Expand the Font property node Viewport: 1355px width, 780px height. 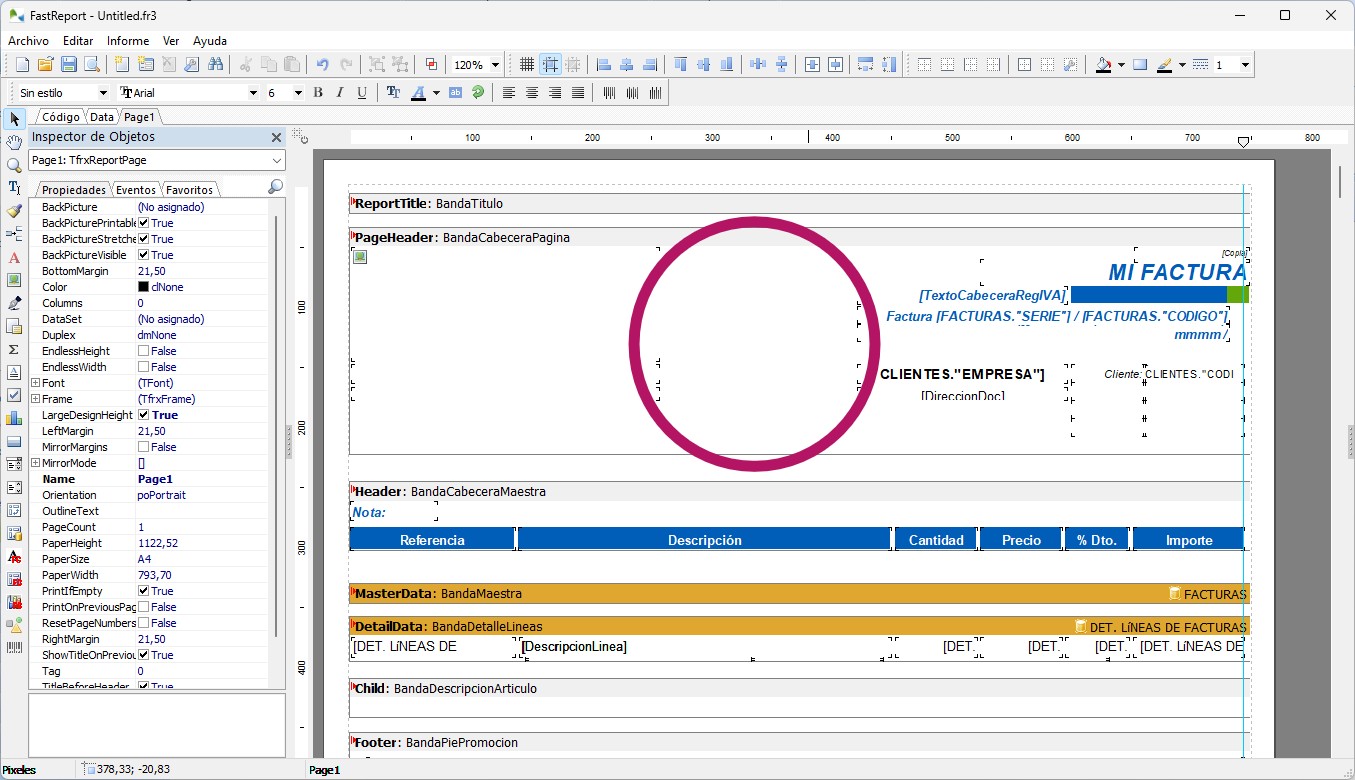[36, 383]
